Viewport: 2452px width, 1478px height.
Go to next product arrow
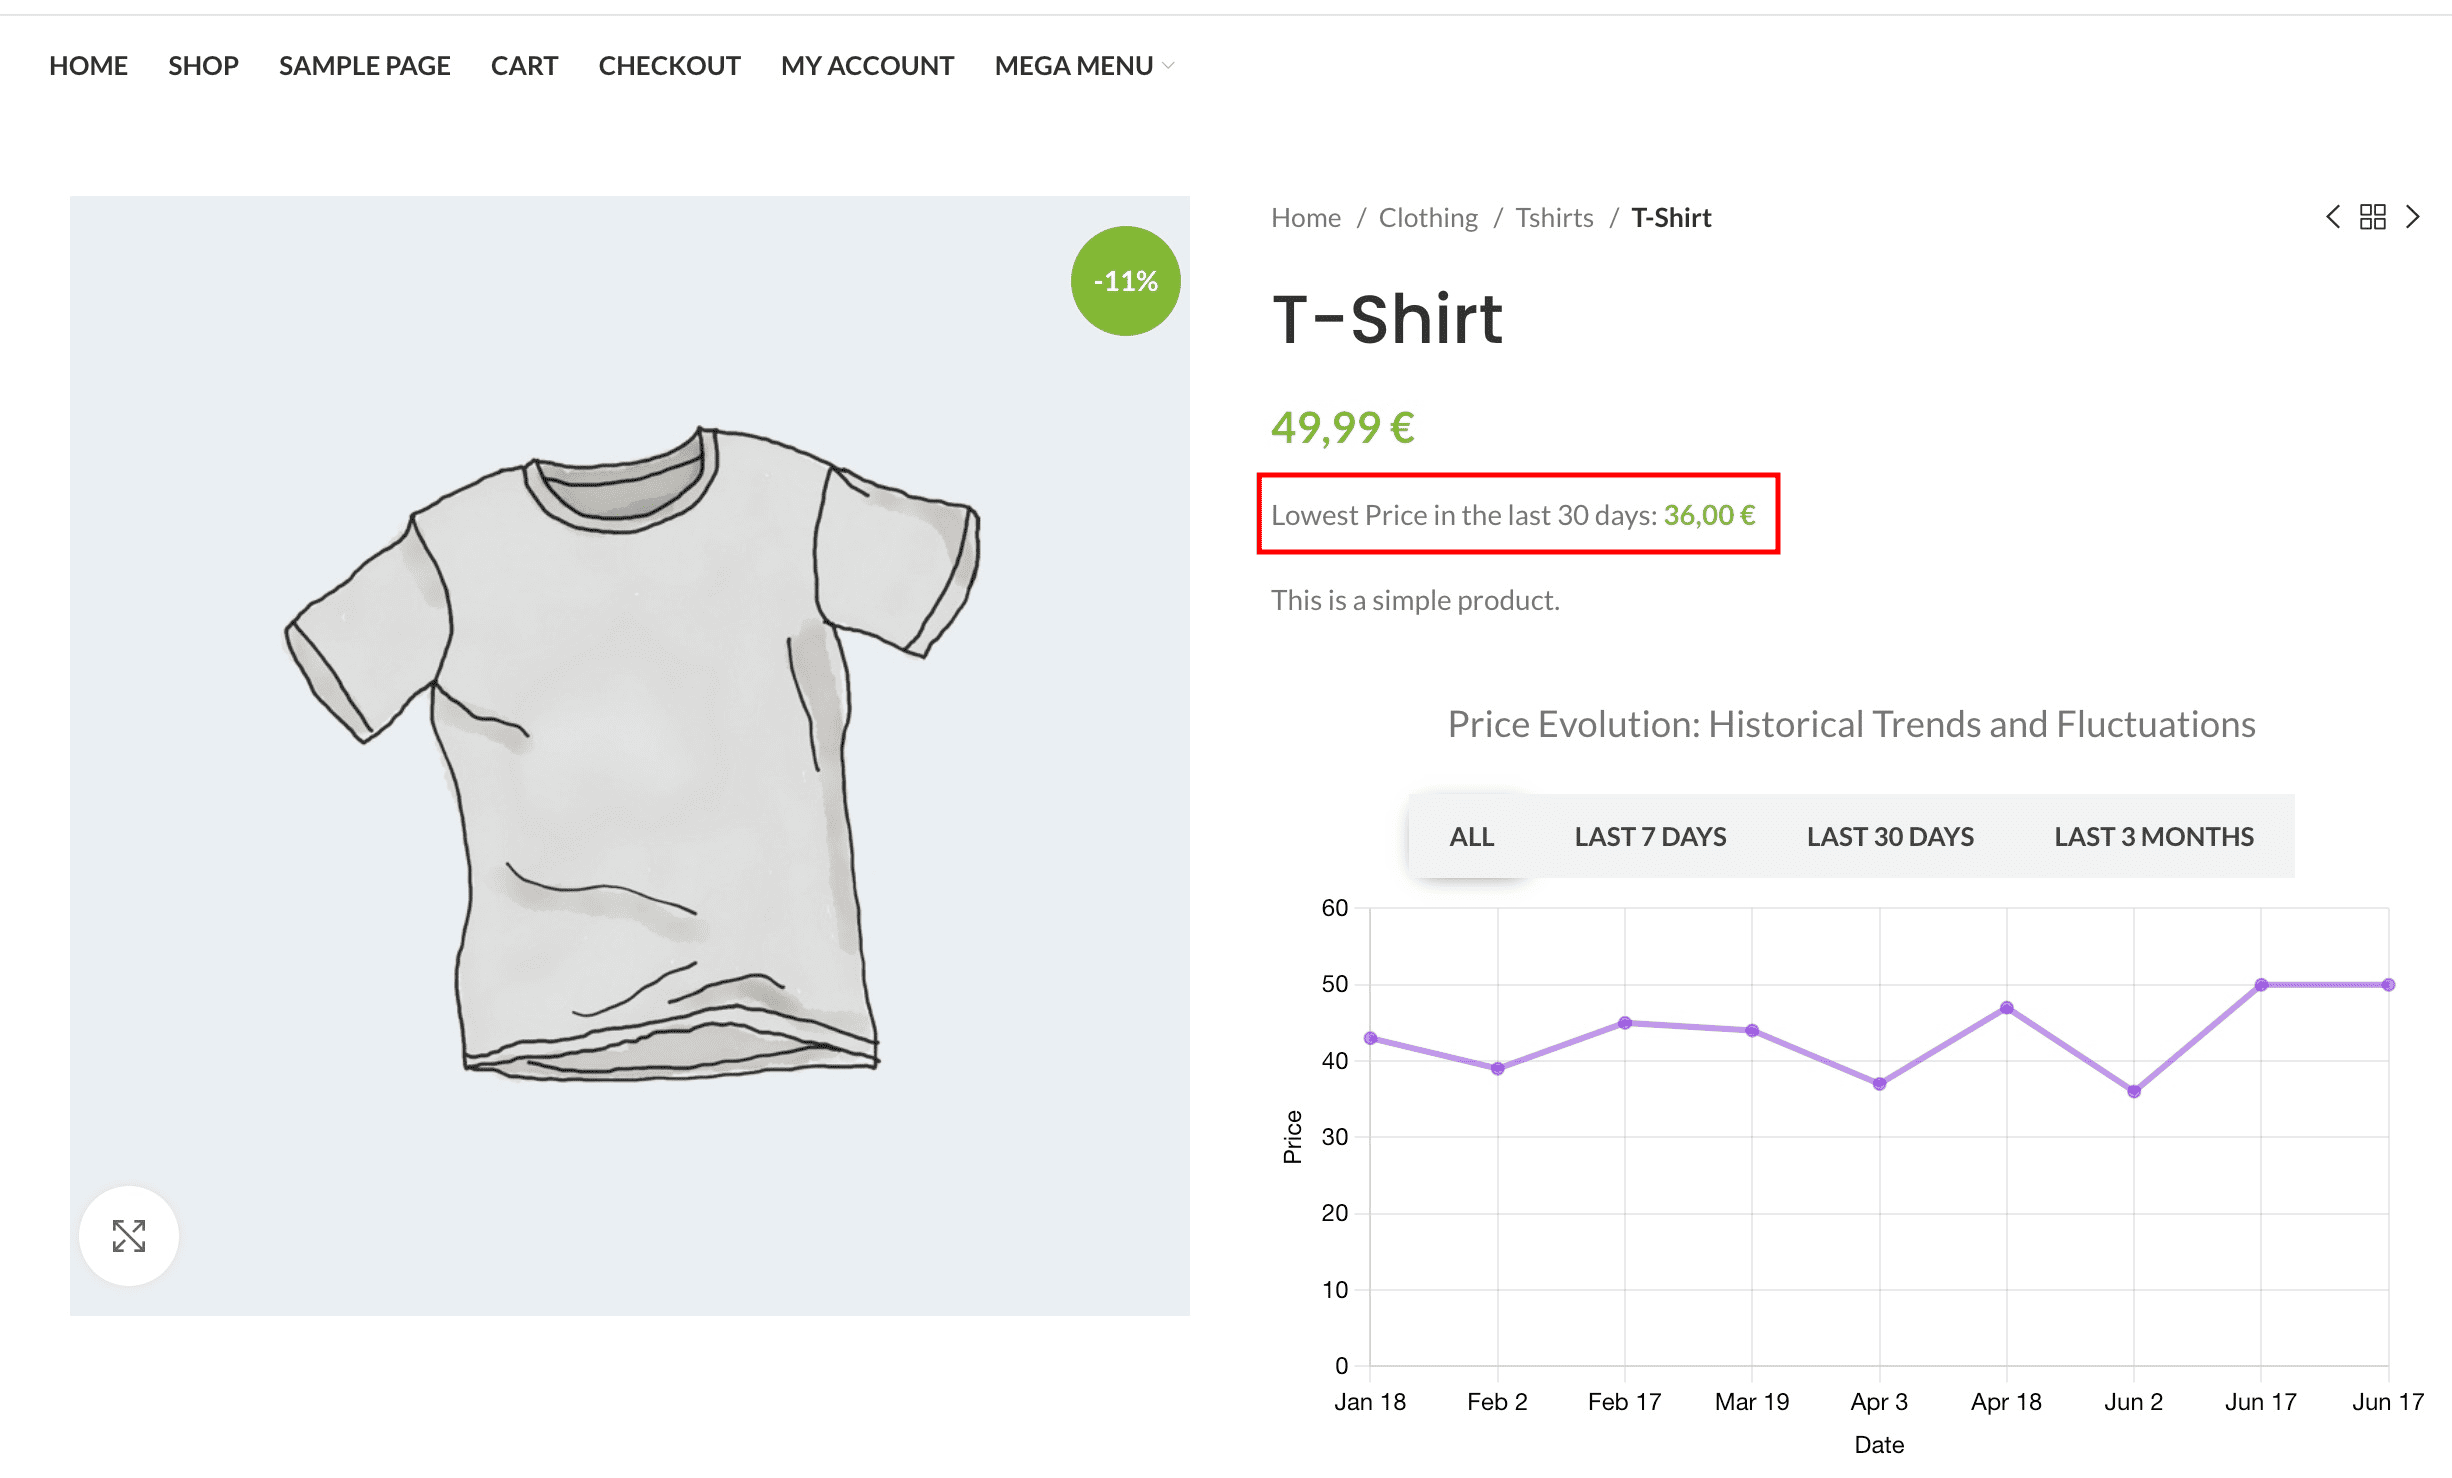point(2413,217)
